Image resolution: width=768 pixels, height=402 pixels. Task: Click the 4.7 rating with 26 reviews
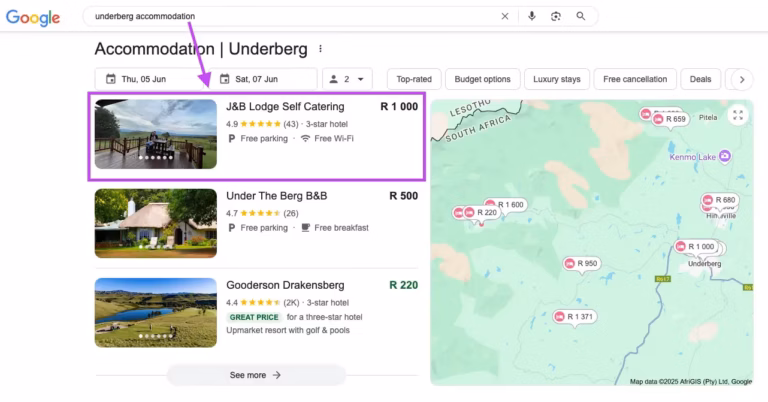[262, 213]
